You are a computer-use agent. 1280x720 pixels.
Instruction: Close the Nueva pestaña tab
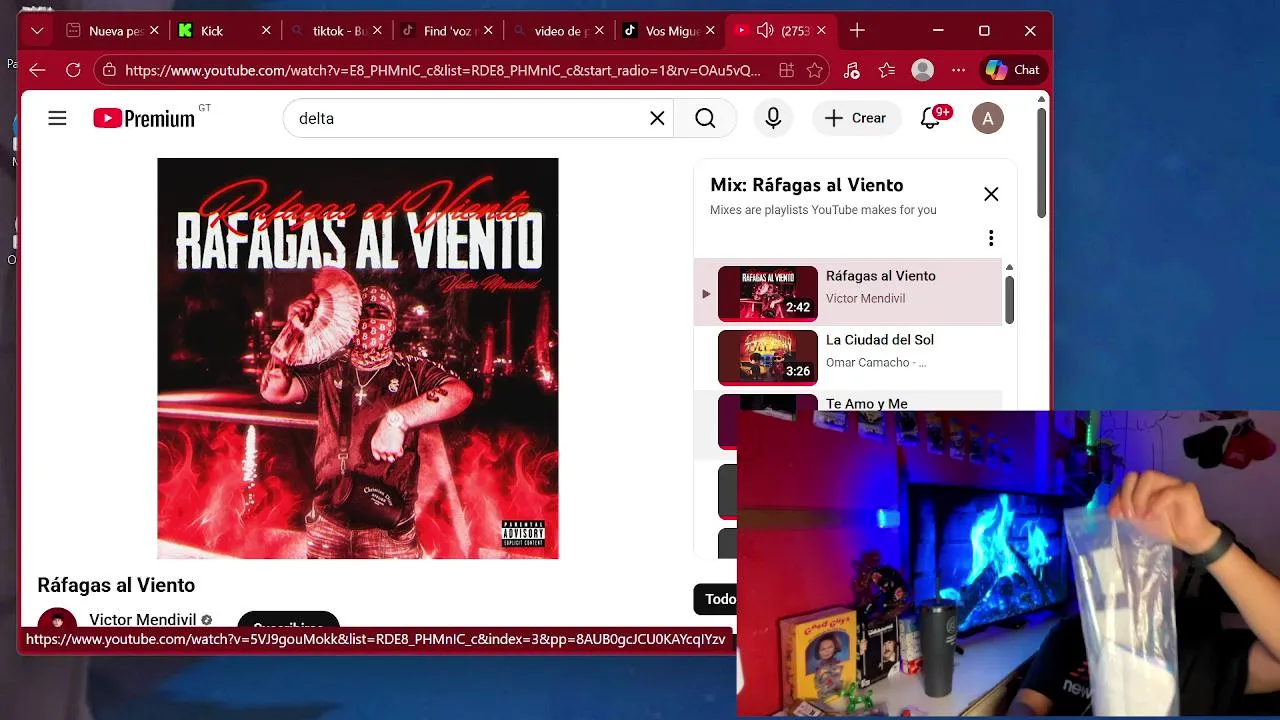[155, 31]
